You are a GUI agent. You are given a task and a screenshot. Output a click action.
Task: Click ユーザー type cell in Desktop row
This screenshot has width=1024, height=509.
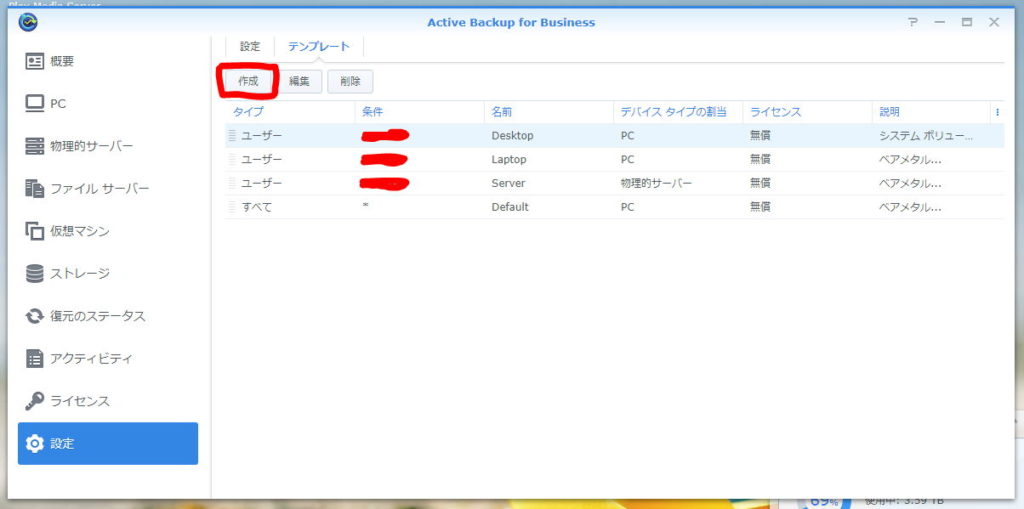pyautogui.click(x=262, y=136)
